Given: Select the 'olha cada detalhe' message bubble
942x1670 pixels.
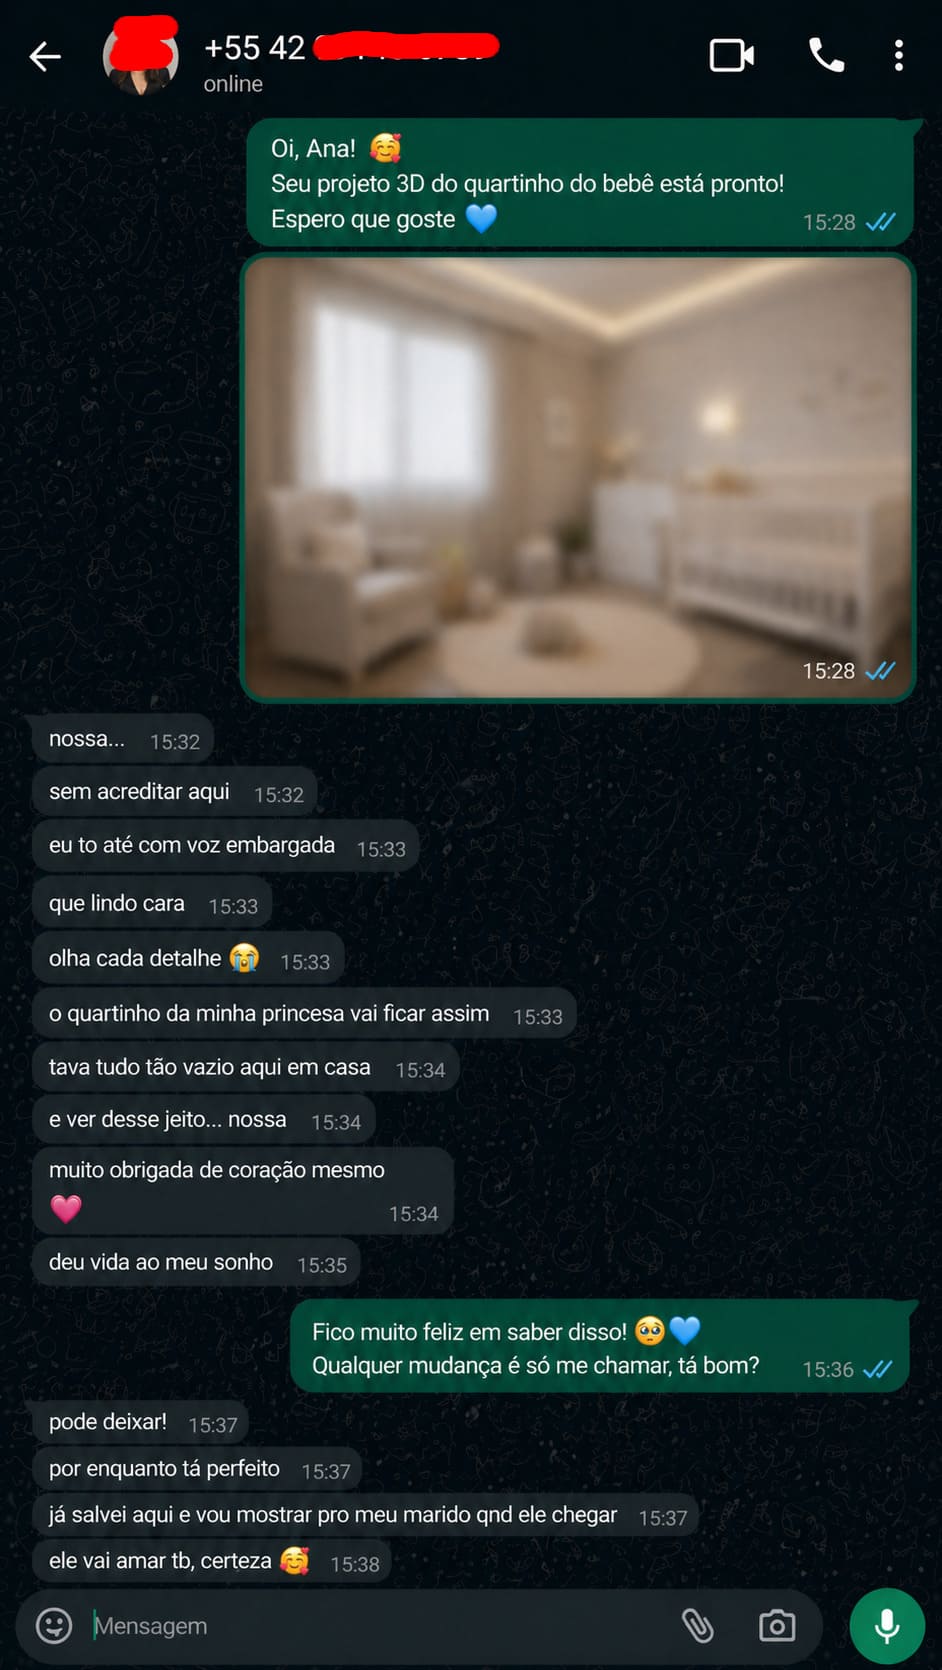Looking at the screenshot, I should coord(188,959).
